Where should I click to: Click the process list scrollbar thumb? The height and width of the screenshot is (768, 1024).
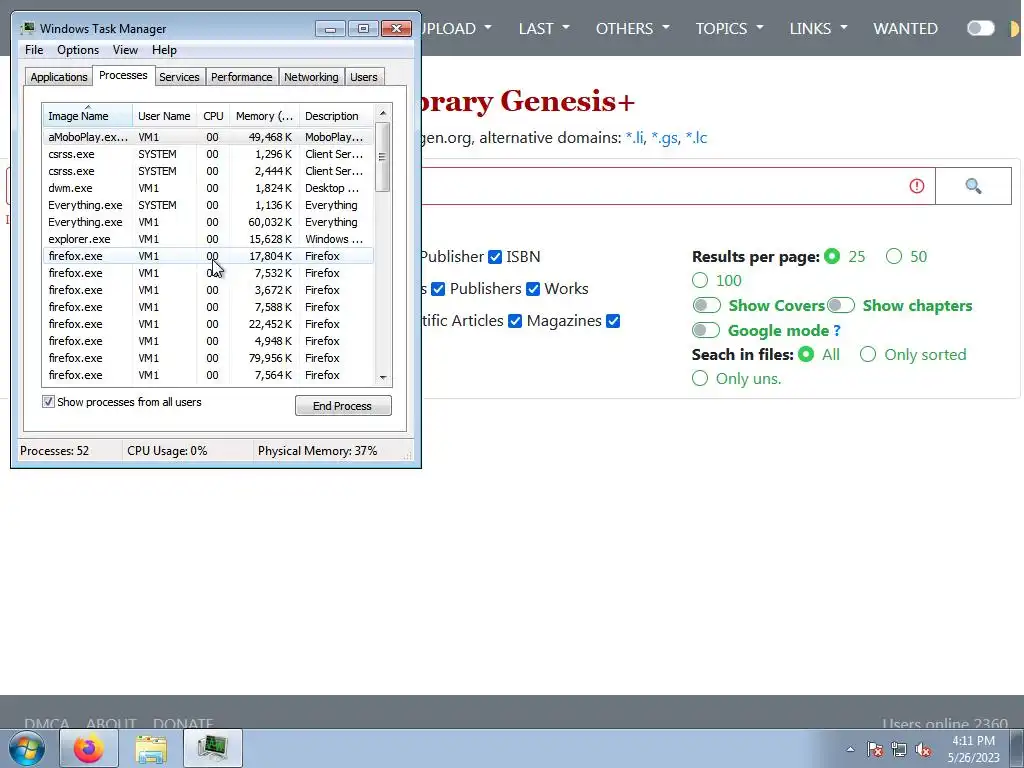pos(383,157)
